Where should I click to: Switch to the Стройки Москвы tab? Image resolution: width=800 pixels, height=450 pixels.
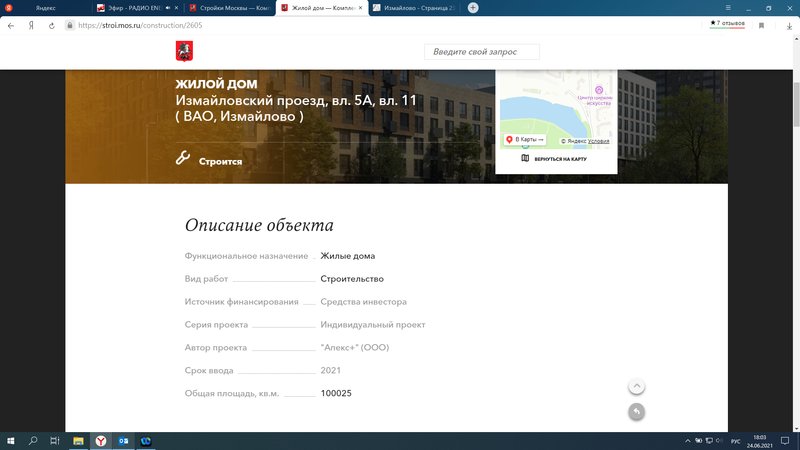point(230,8)
